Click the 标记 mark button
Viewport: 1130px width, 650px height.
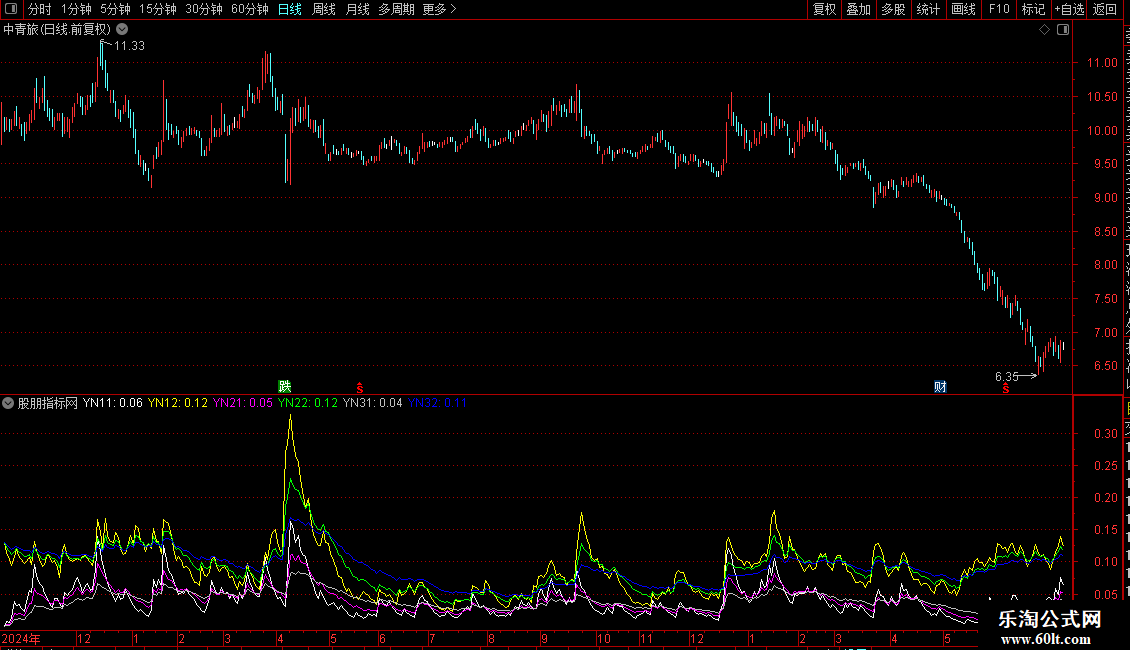click(x=1033, y=9)
